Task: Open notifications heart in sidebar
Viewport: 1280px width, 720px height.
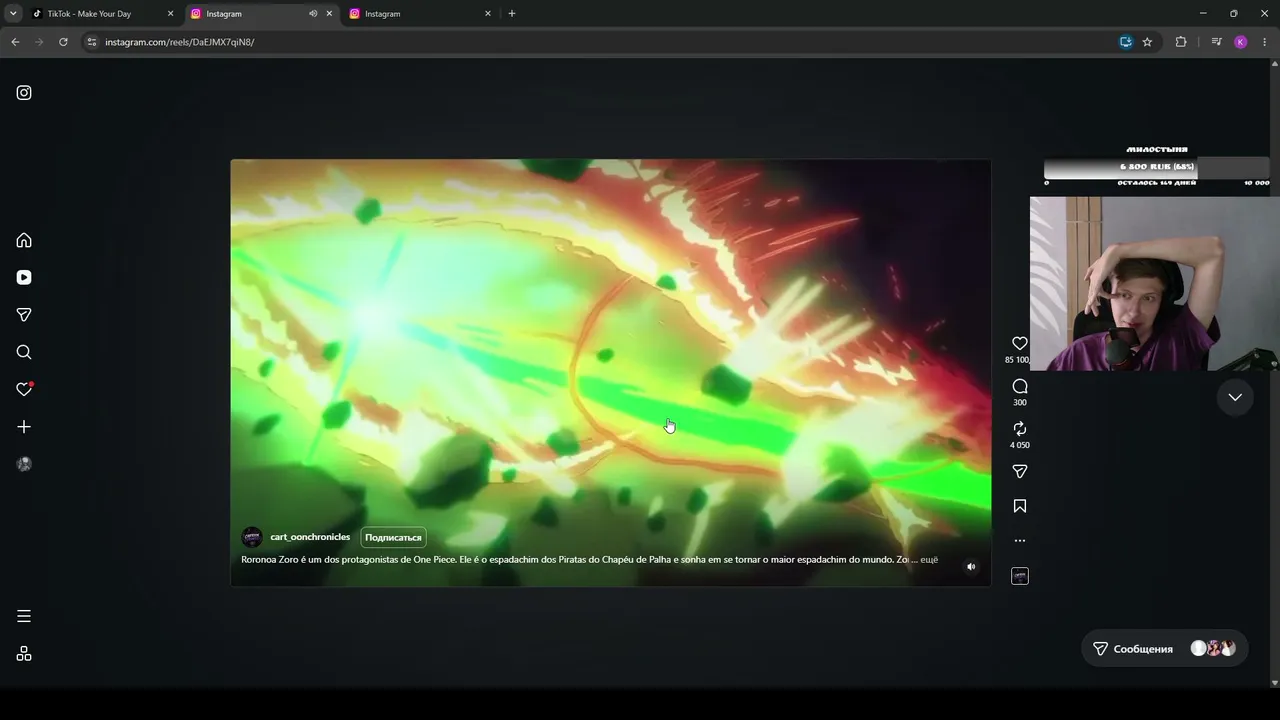Action: click(24, 389)
